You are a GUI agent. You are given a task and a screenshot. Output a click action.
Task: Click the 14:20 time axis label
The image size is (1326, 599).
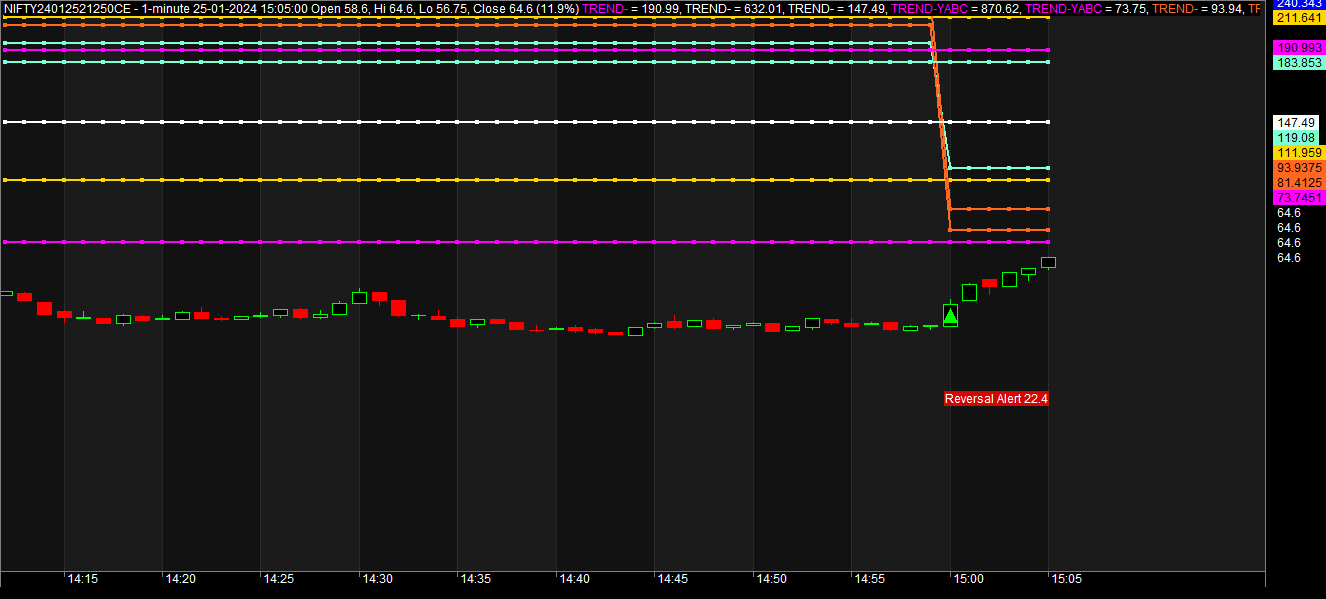[x=180, y=579]
